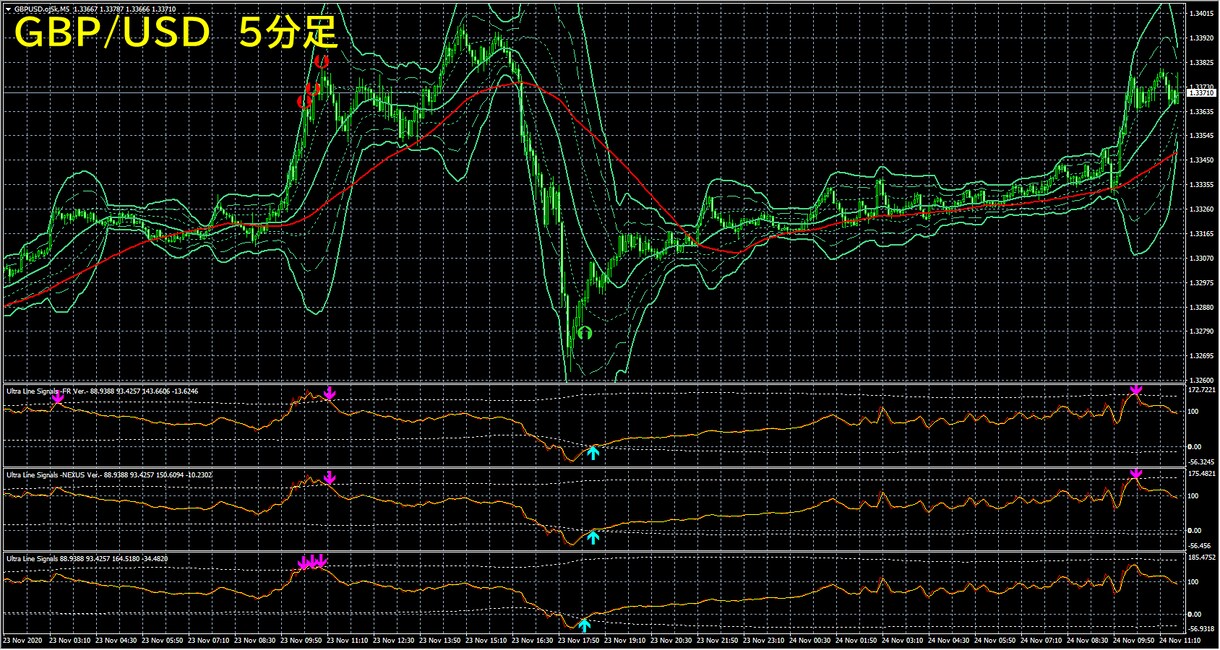Click the green circle buy signal at the price low
Image resolution: width=1220 pixels, height=650 pixels.
[x=585, y=333]
